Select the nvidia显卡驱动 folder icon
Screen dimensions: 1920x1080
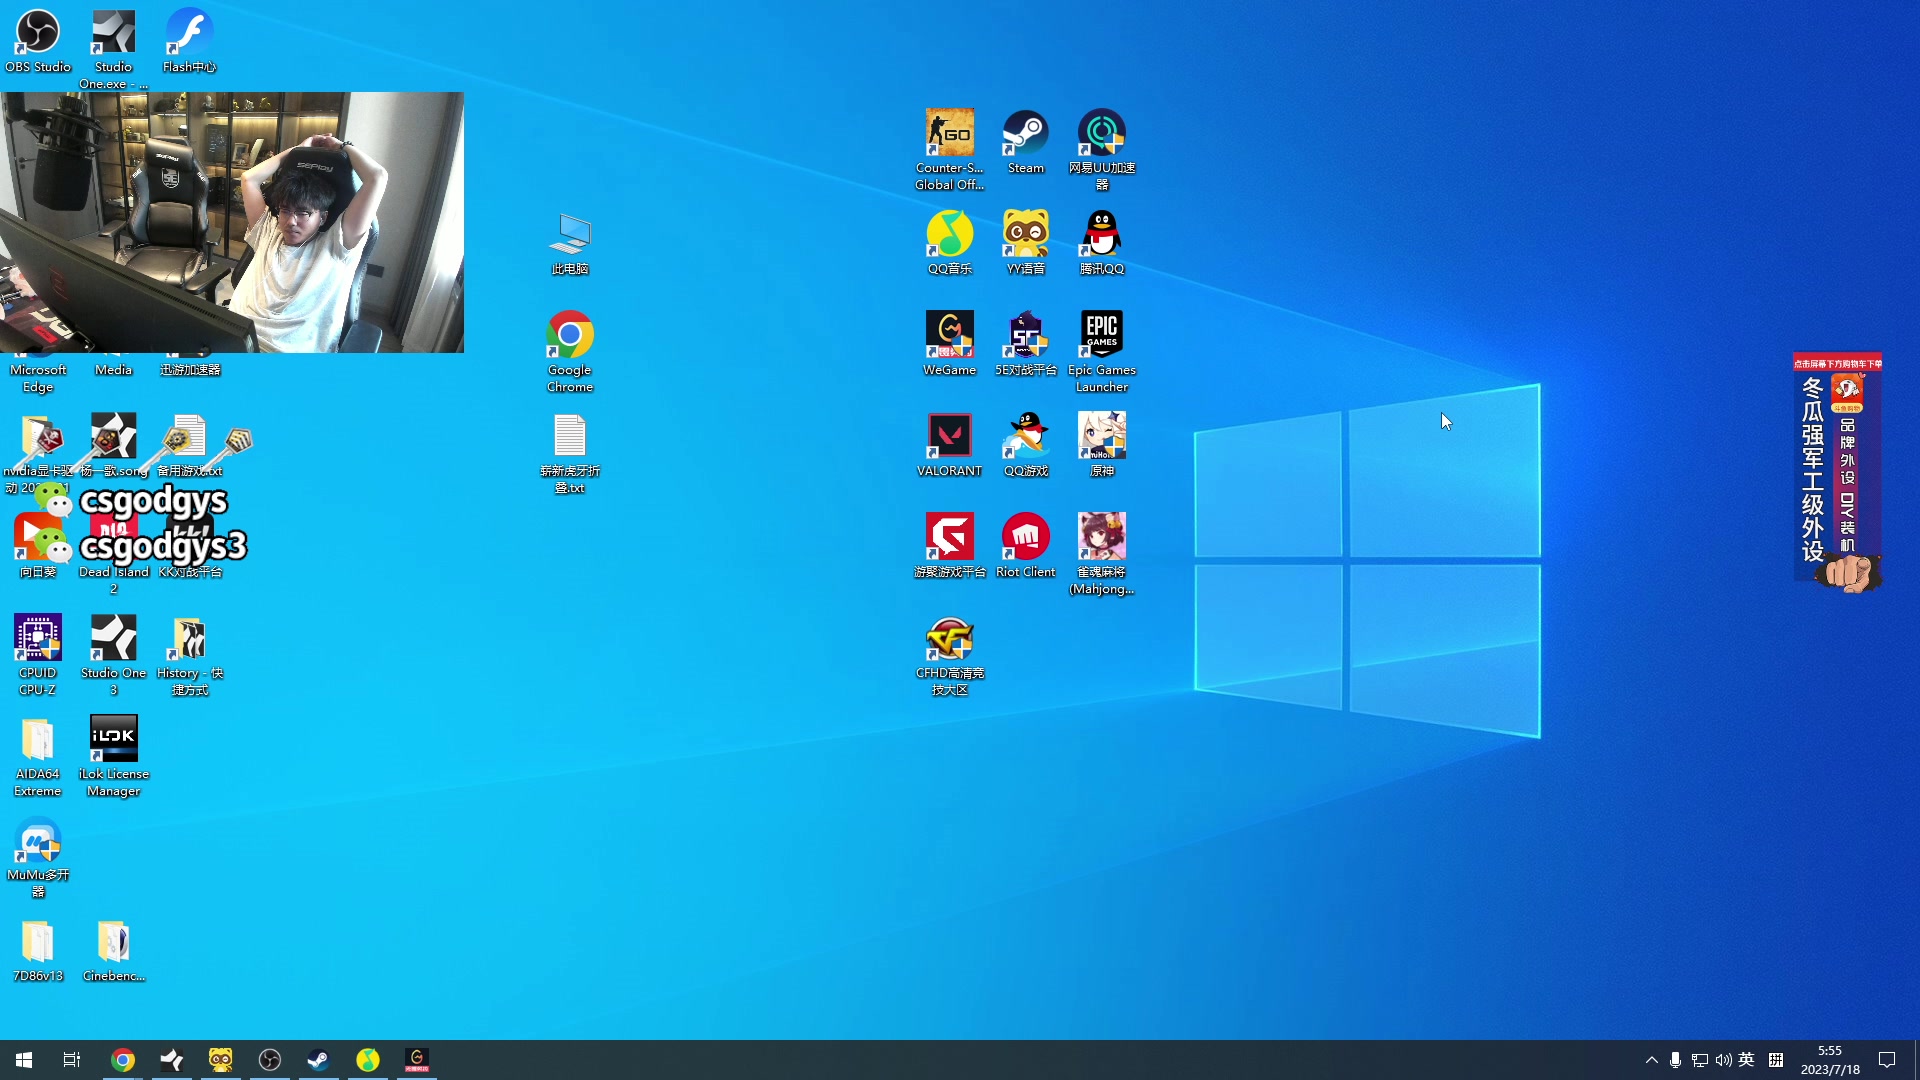(x=38, y=453)
